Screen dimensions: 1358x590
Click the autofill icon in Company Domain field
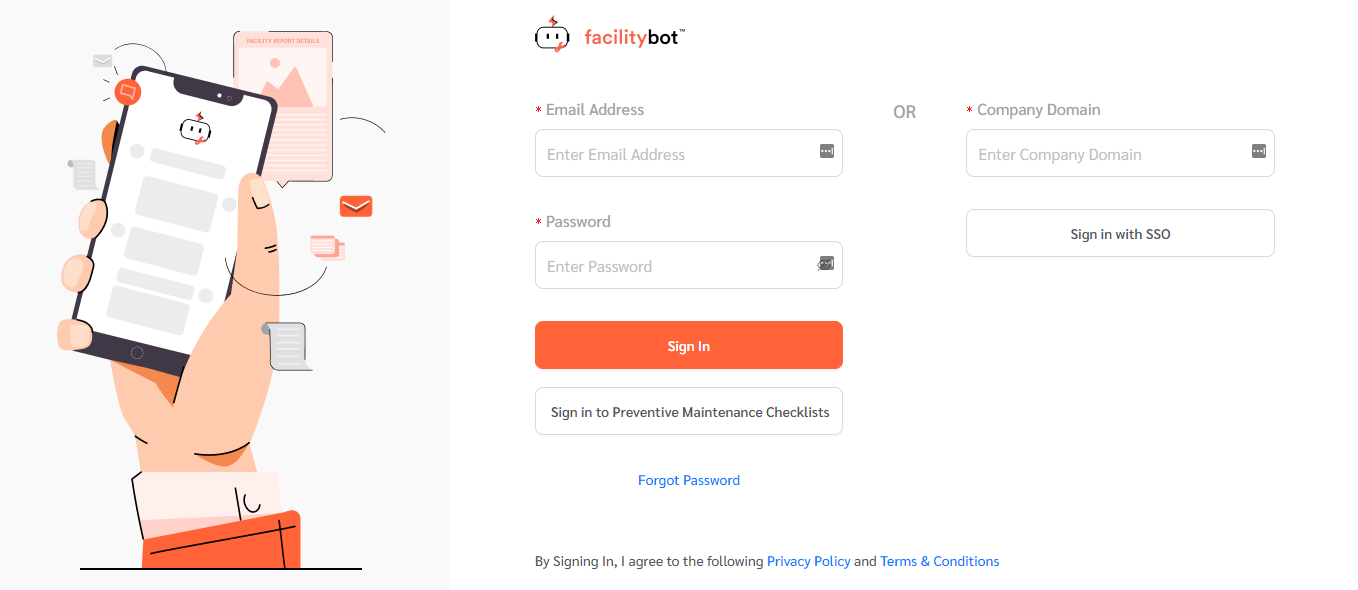click(x=1258, y=151)
